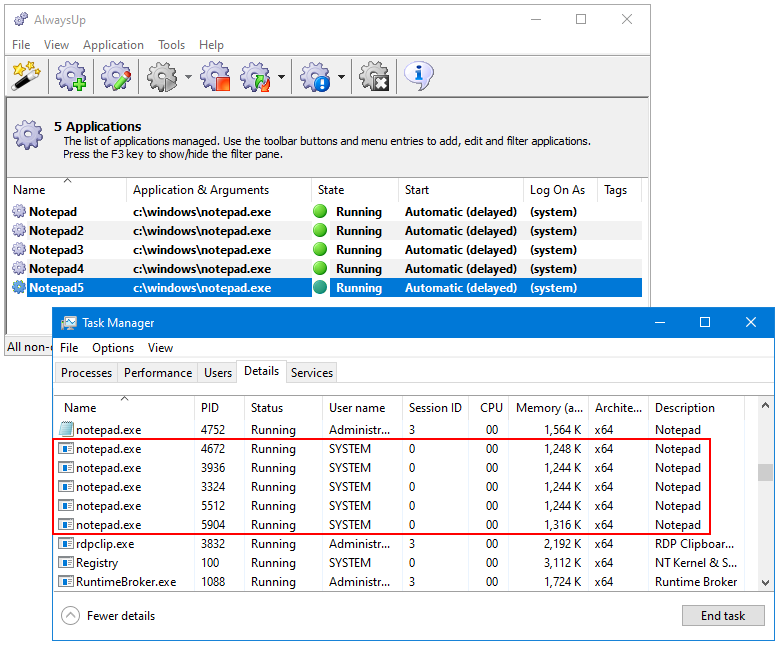The width and height of the screenshot is (780, 646).
Task: Select the Notepad3 application row
Action: tap(326, 250)
